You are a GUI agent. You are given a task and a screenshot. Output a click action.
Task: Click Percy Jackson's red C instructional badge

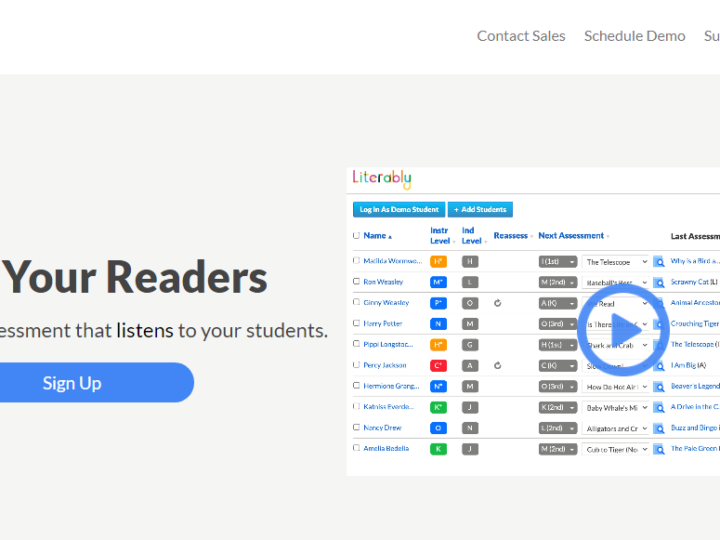click(438, 366)
